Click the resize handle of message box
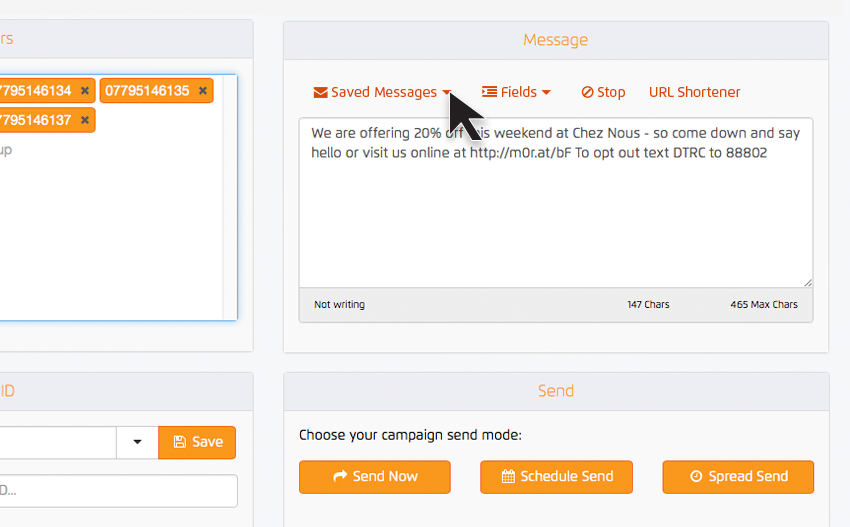Image resolution: width=850 pixels, height=527 pixels. point(808,282)
